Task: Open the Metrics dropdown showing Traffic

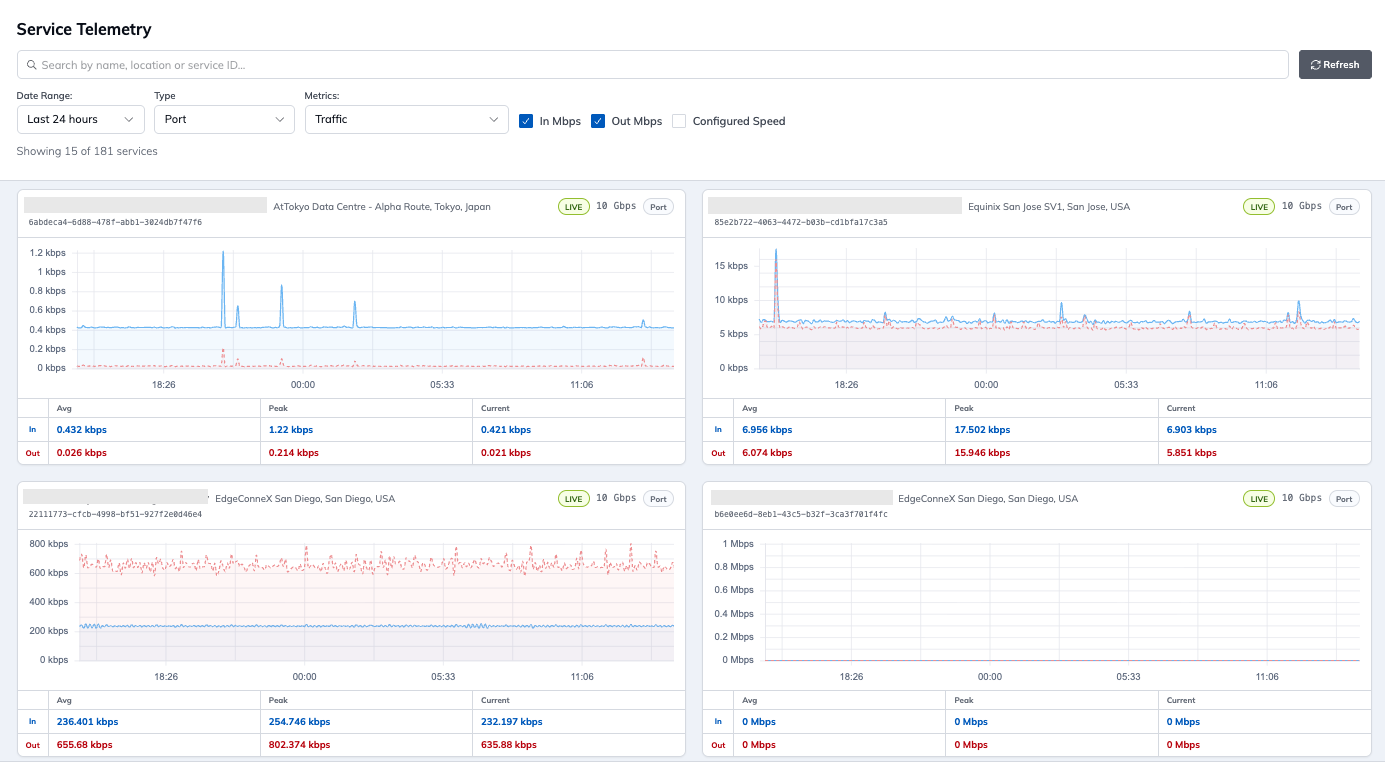Action: point(407,119)
